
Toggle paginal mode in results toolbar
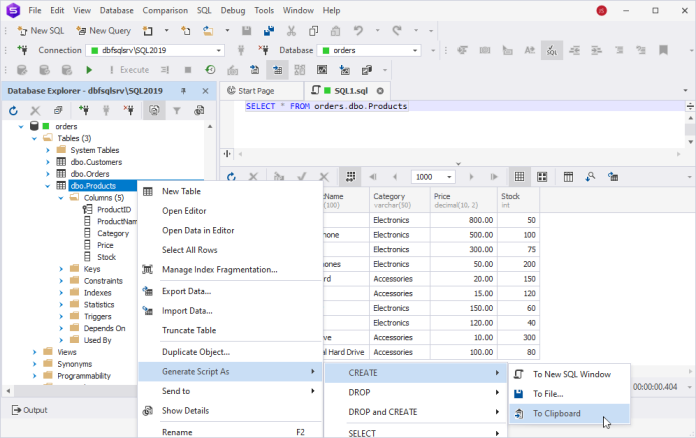pos(351,176)
